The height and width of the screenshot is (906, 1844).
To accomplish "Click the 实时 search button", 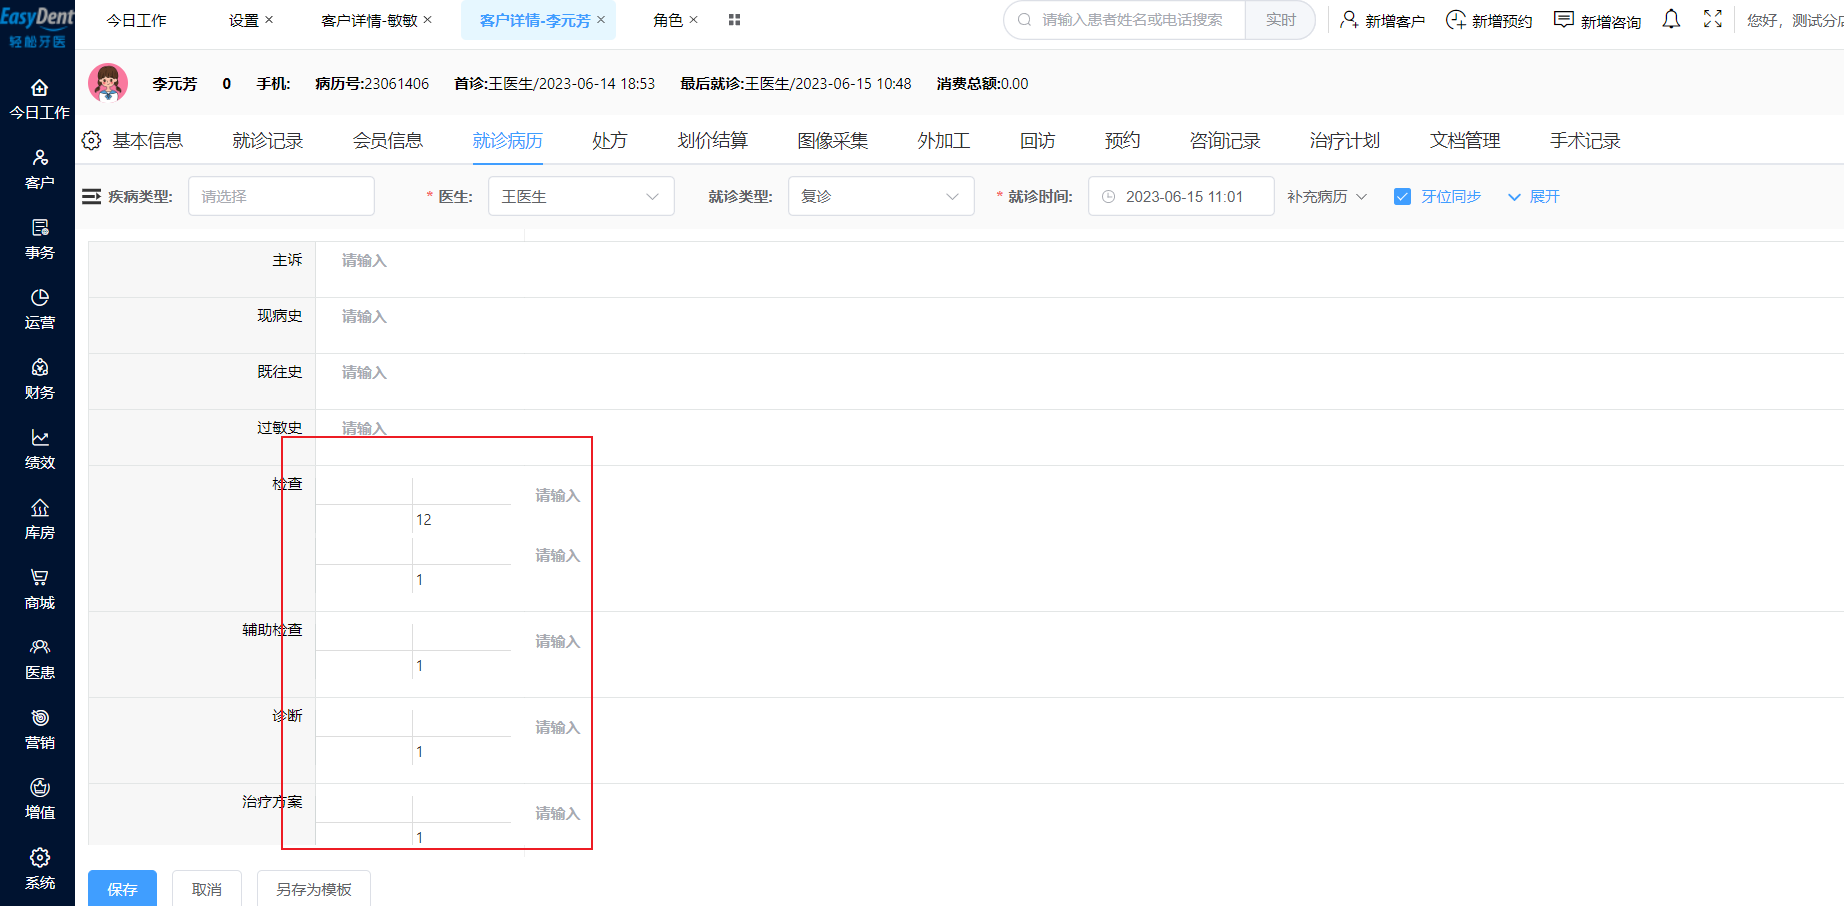I will pyautogui.click(x=1280, y=20).
